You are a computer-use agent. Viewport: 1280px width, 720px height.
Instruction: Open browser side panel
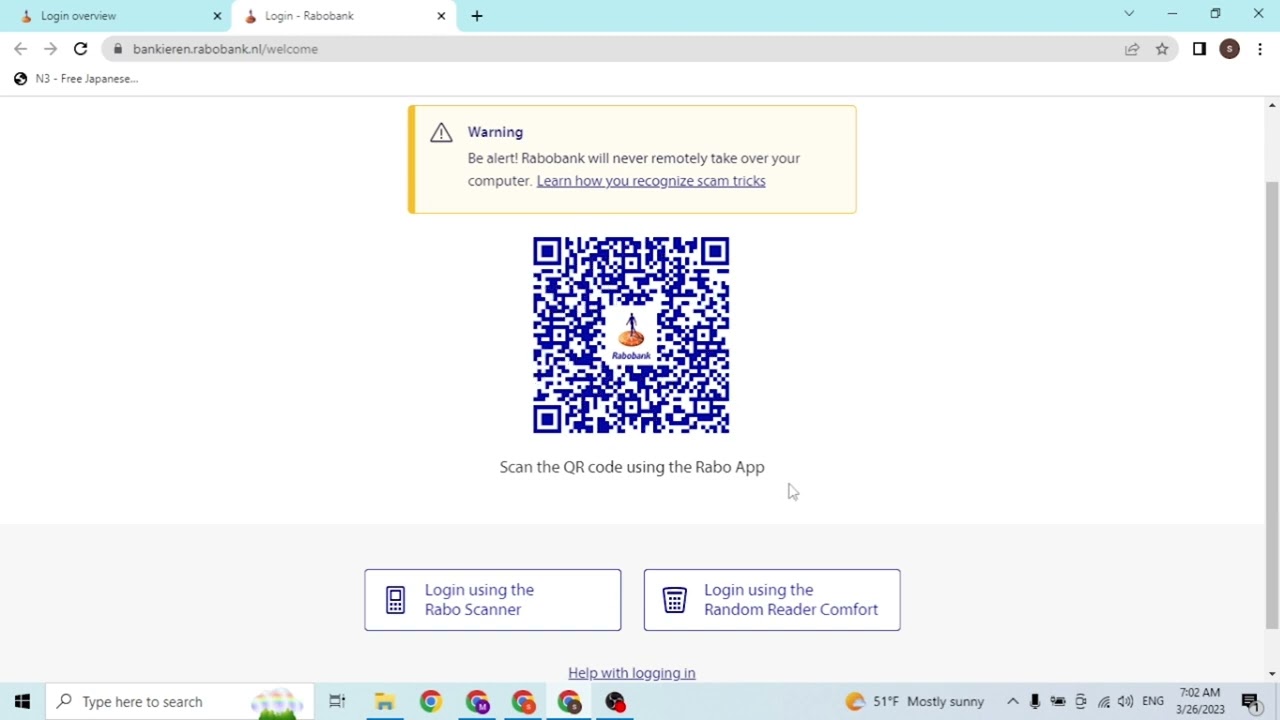pos(1199,49)
